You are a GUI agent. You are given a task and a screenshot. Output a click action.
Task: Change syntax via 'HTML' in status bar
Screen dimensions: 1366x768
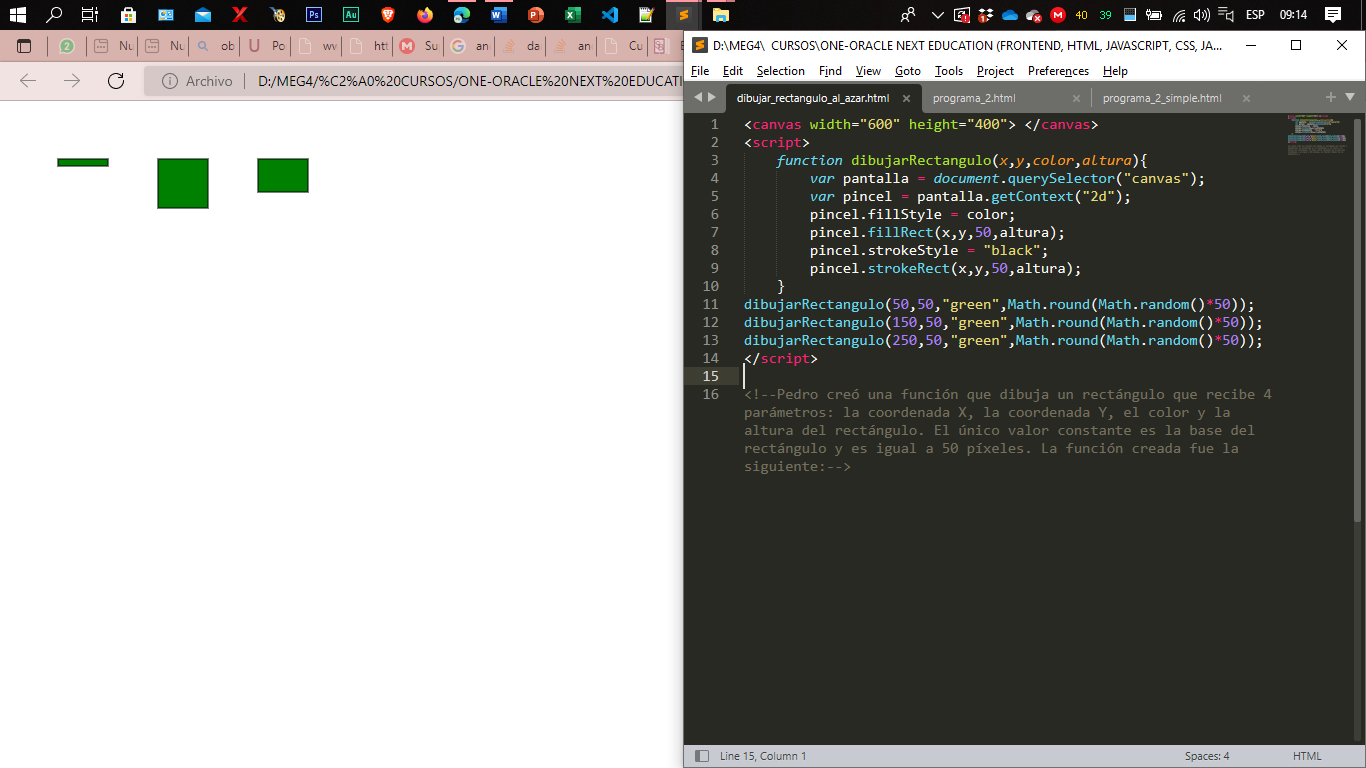click(1307, 756)
